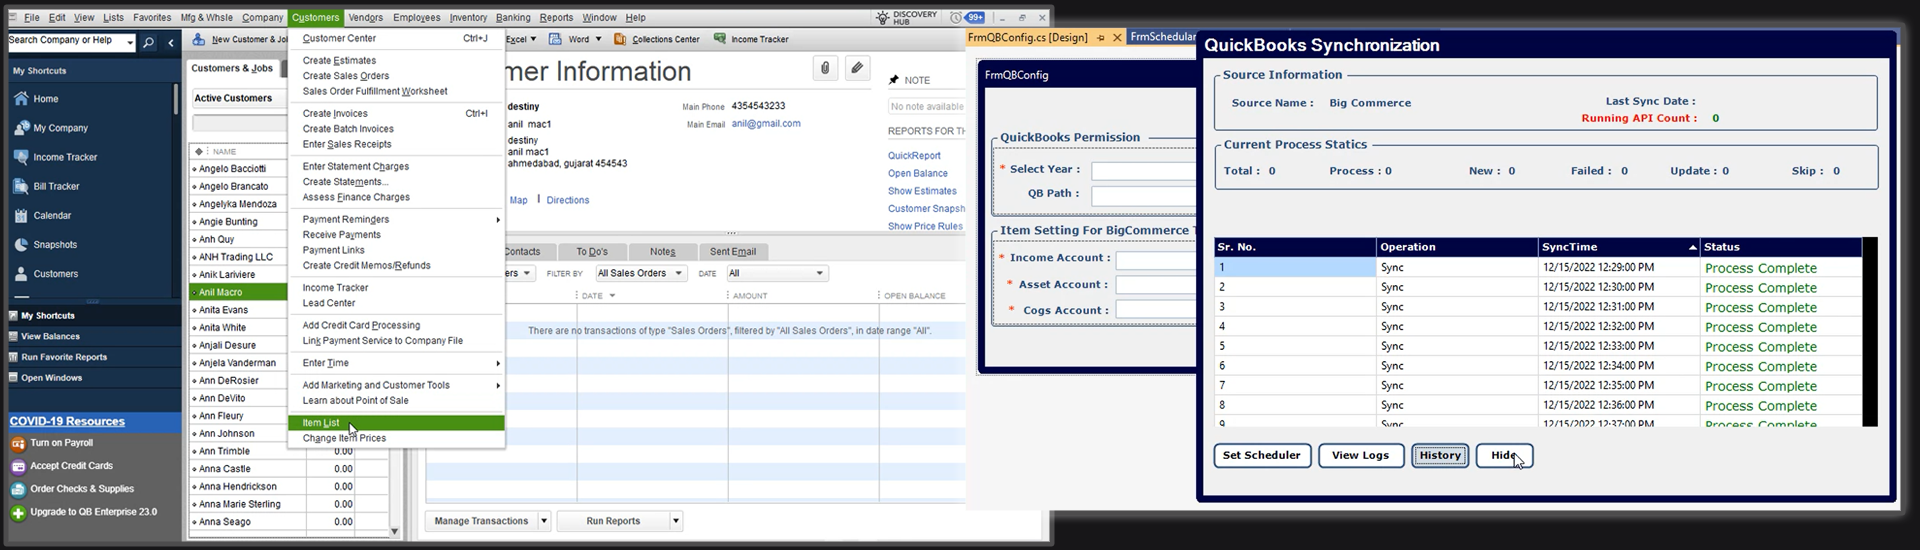Click the Directions link

pos(568,200)
